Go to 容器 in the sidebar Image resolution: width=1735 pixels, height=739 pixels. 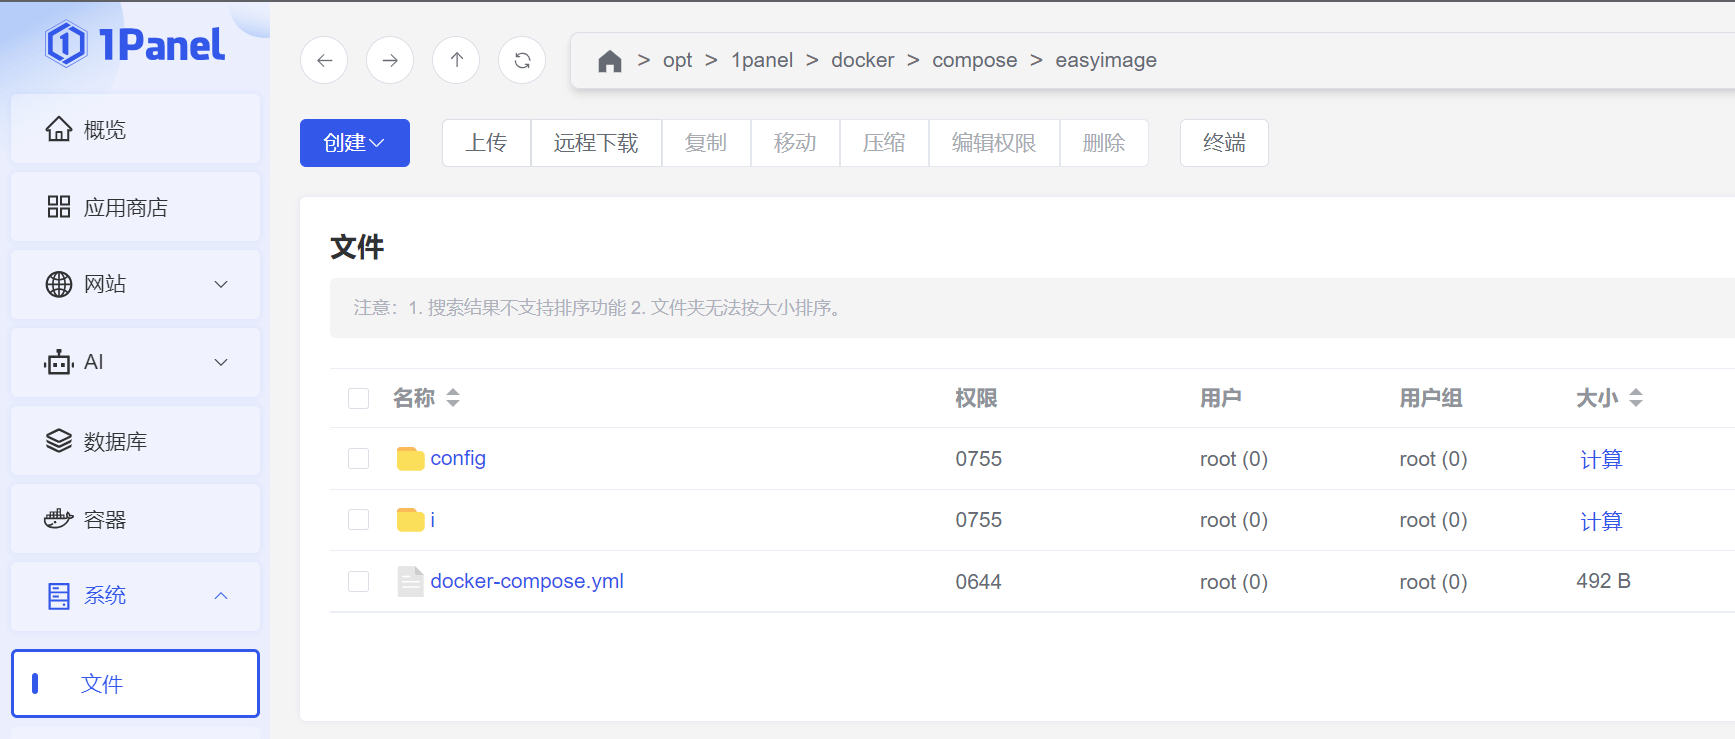(x=135, y=519)
